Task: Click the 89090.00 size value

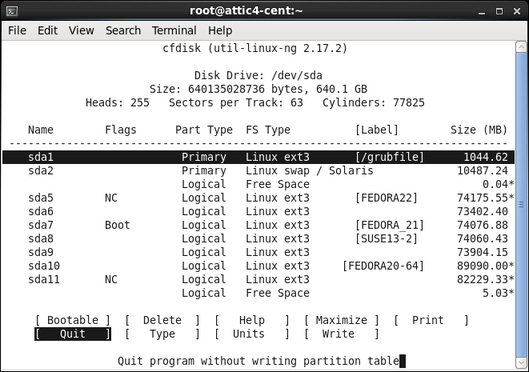Action: 482,266
